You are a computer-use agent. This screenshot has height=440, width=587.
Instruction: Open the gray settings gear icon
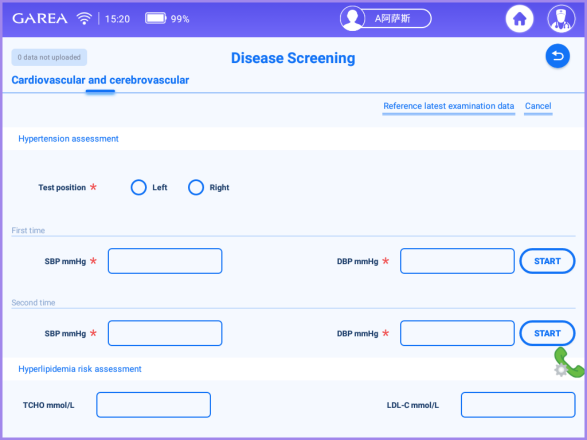[x=560, y=370]
